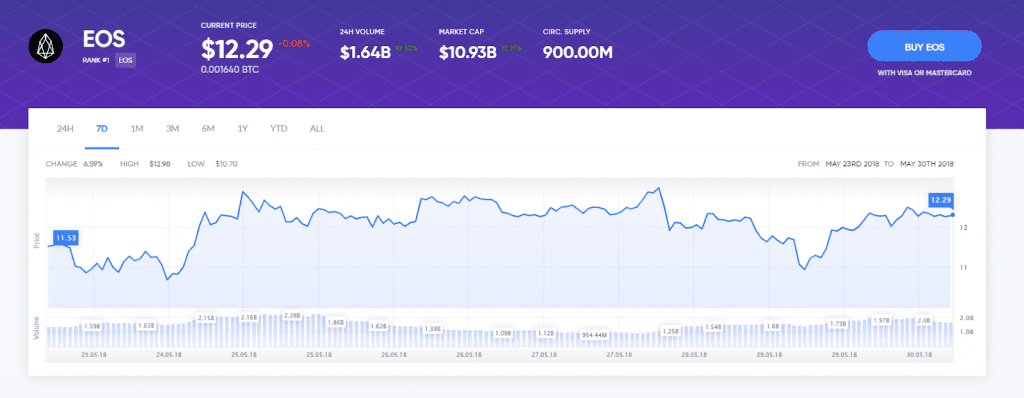Click the 1.62B volume label

(x=379, y=325)
